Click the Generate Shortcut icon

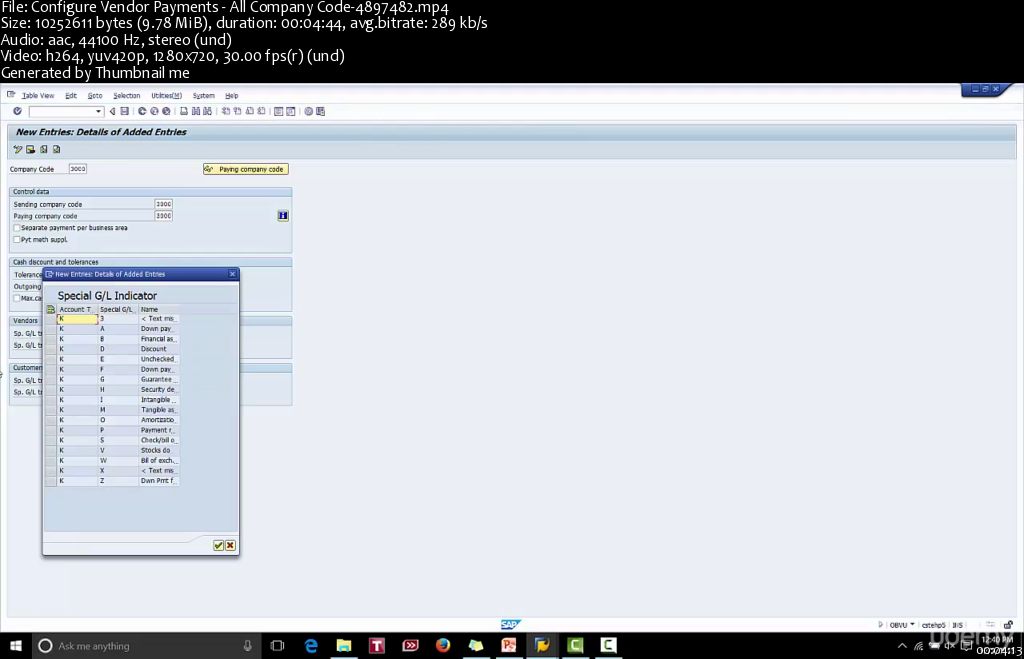pos(291,111)
